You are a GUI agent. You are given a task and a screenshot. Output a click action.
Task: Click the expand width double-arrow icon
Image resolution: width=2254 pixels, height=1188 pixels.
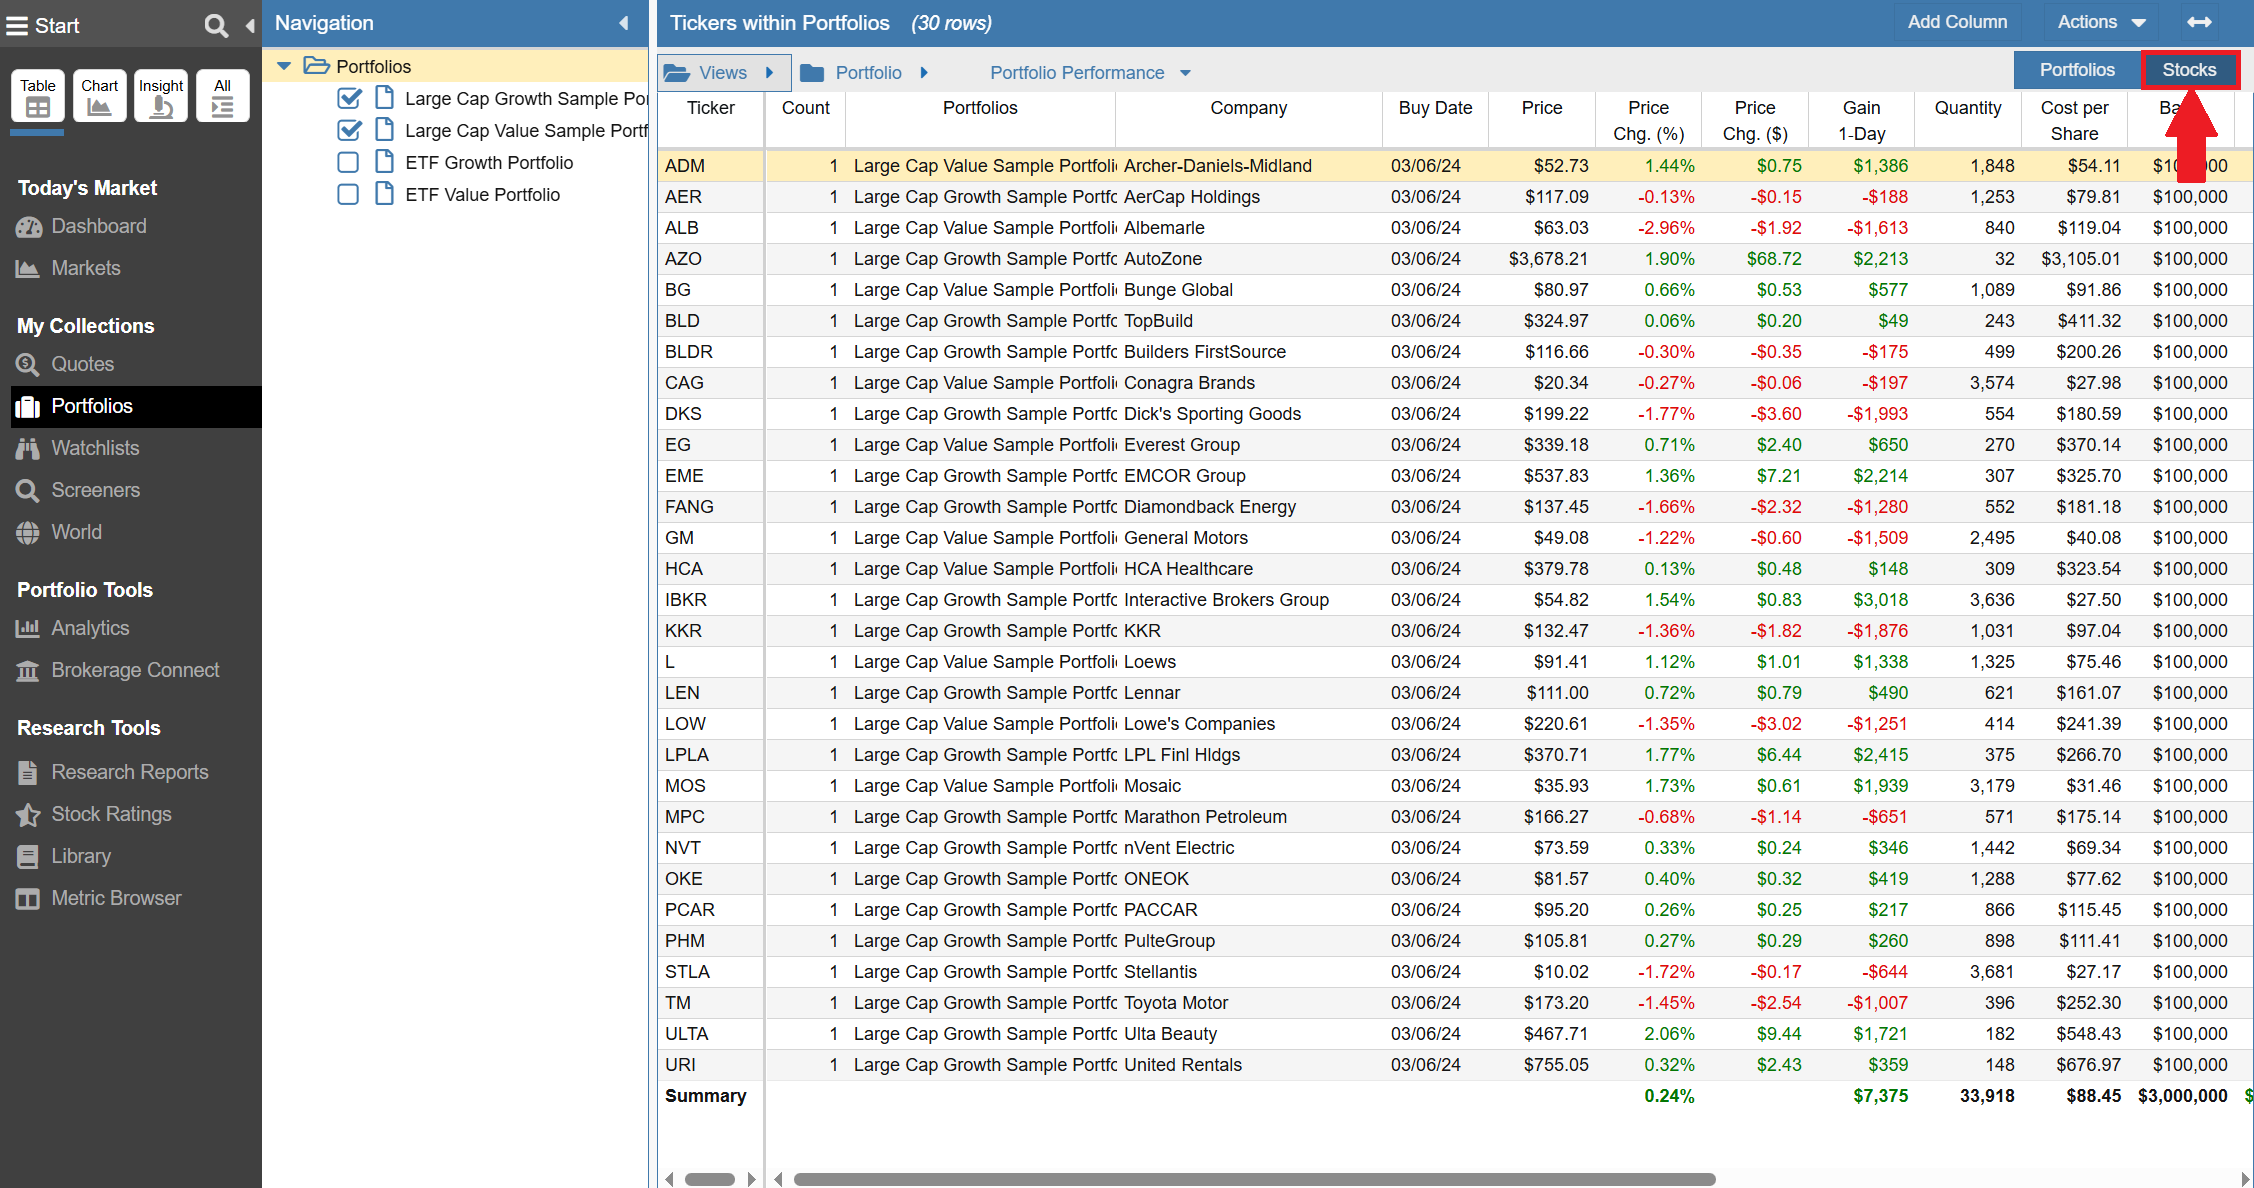2199,22
